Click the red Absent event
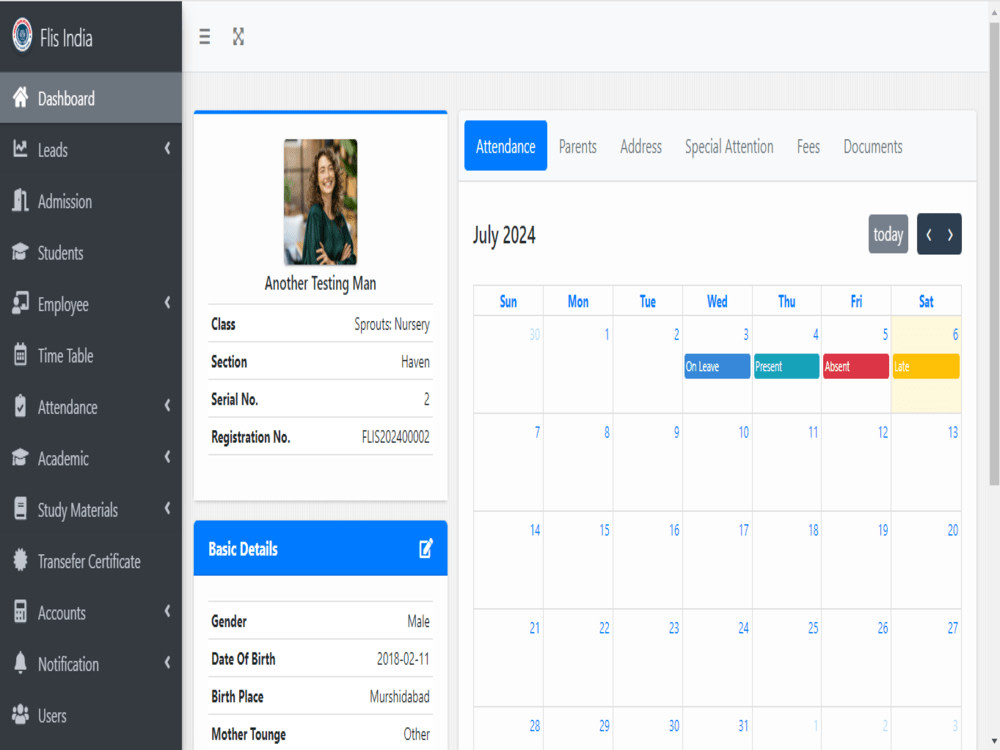 pyautogui.click(x=856, y=366)
